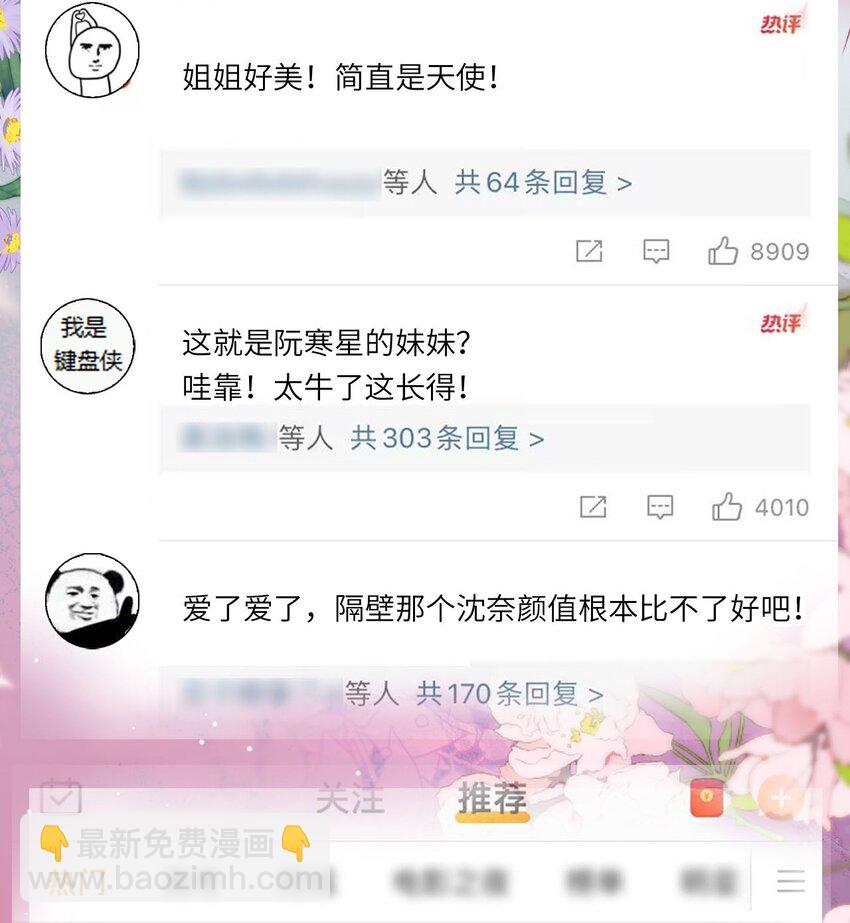Tap the orange plus button
This screenshot has width=850, height=923.
(781, 798)
